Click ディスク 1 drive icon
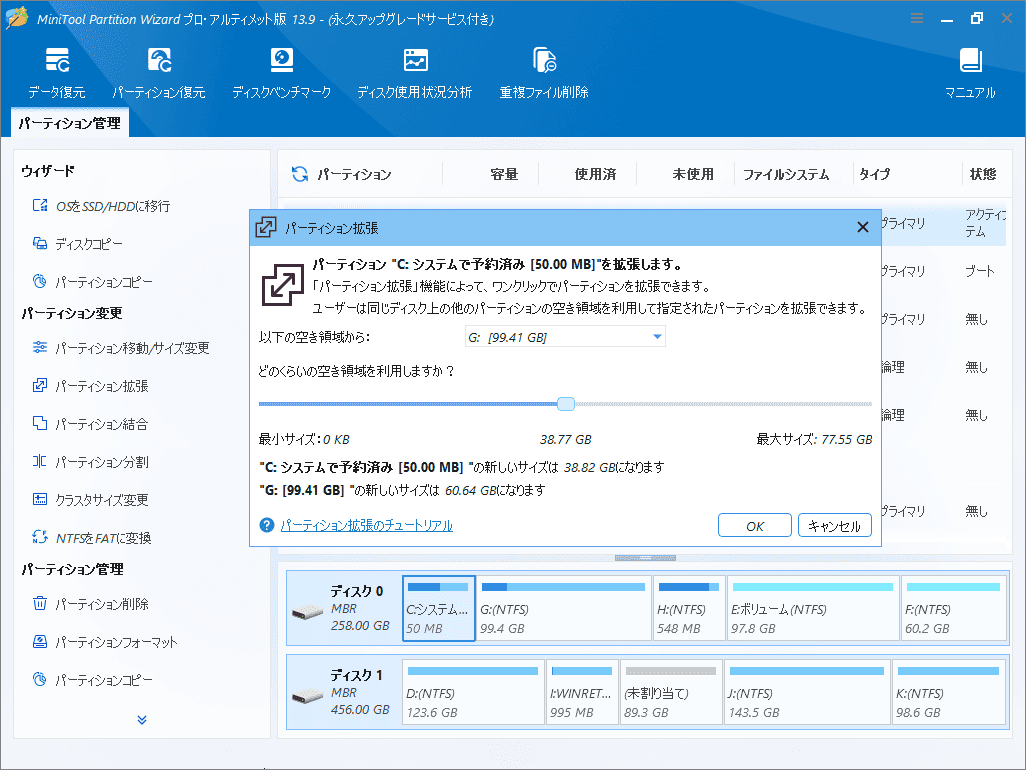 (307, 696)
